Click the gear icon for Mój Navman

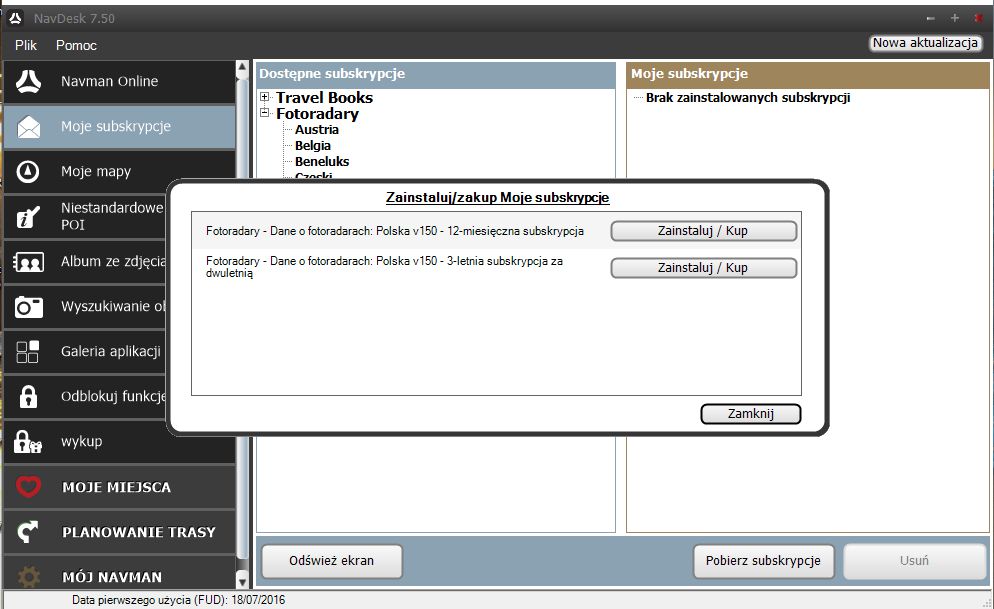pyautogui.click(x=29, y=576)
